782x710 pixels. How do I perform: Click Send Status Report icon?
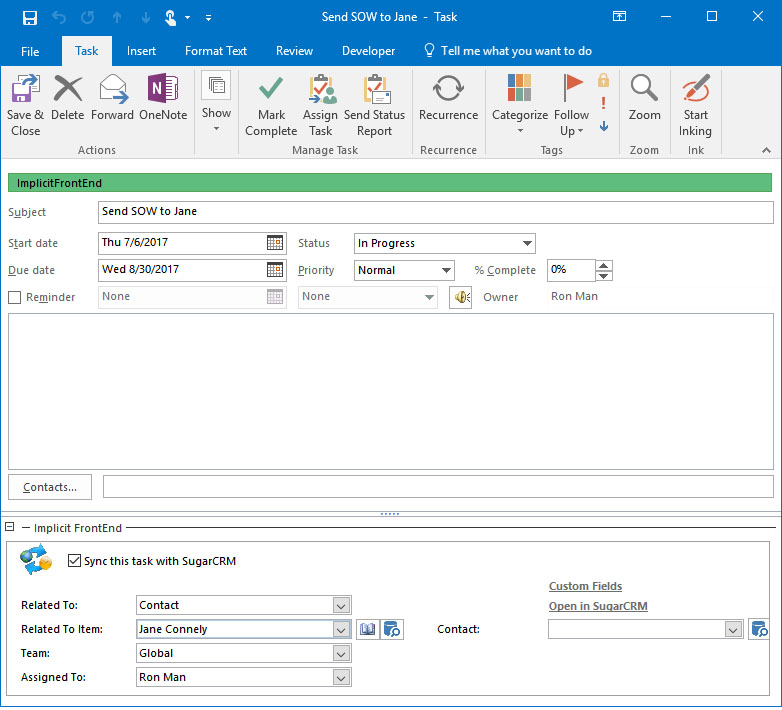coord(375,106)
